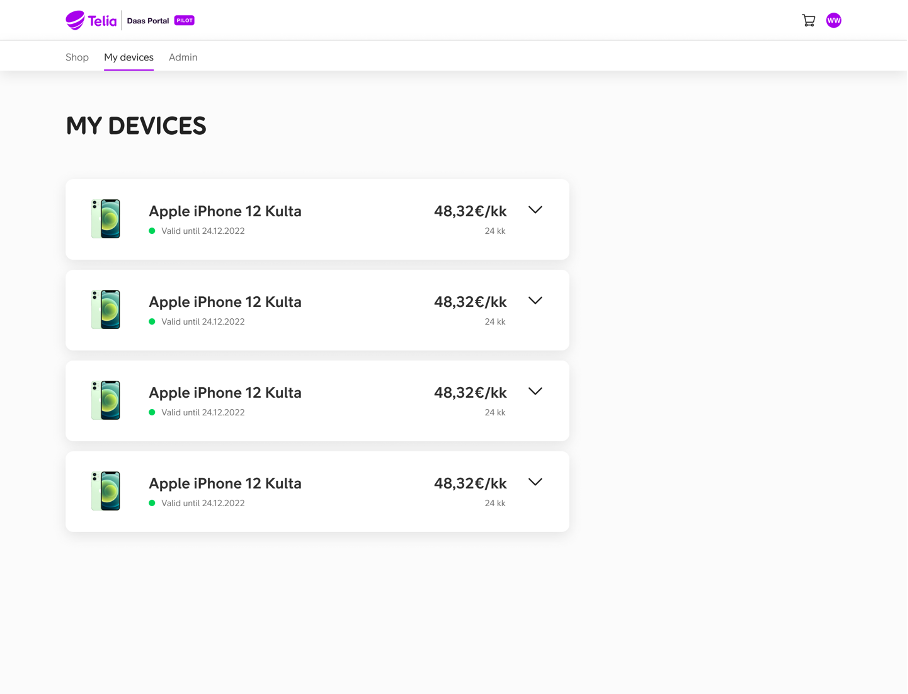
Task: Click green status dot on fourth device
Action: tap(152, 503)
